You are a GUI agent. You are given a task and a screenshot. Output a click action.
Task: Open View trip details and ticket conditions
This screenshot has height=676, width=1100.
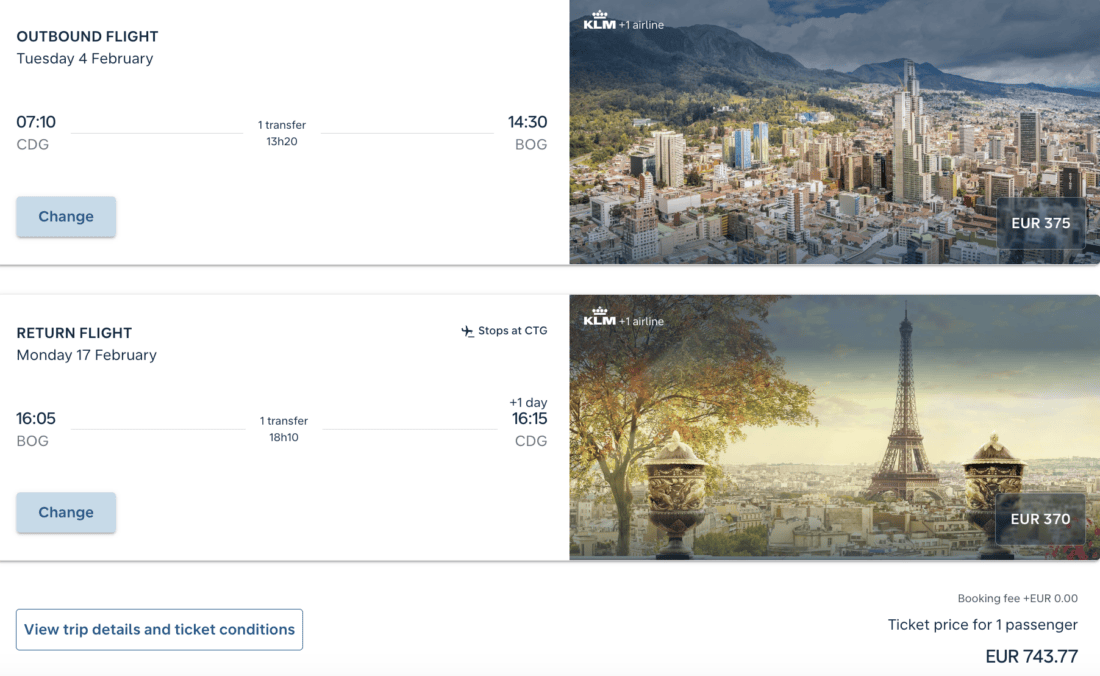point(159,630)
